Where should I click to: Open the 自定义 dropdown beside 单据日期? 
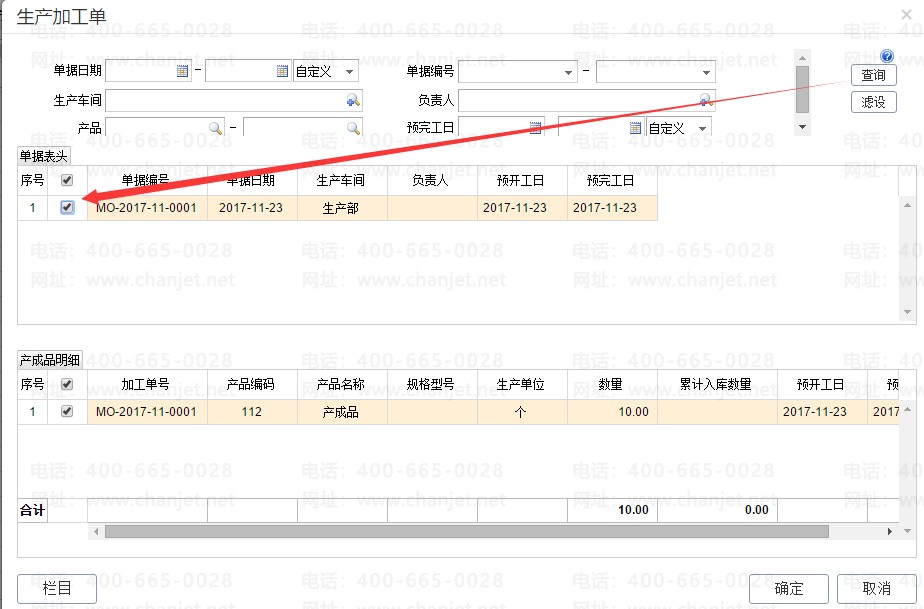(349, 72)
